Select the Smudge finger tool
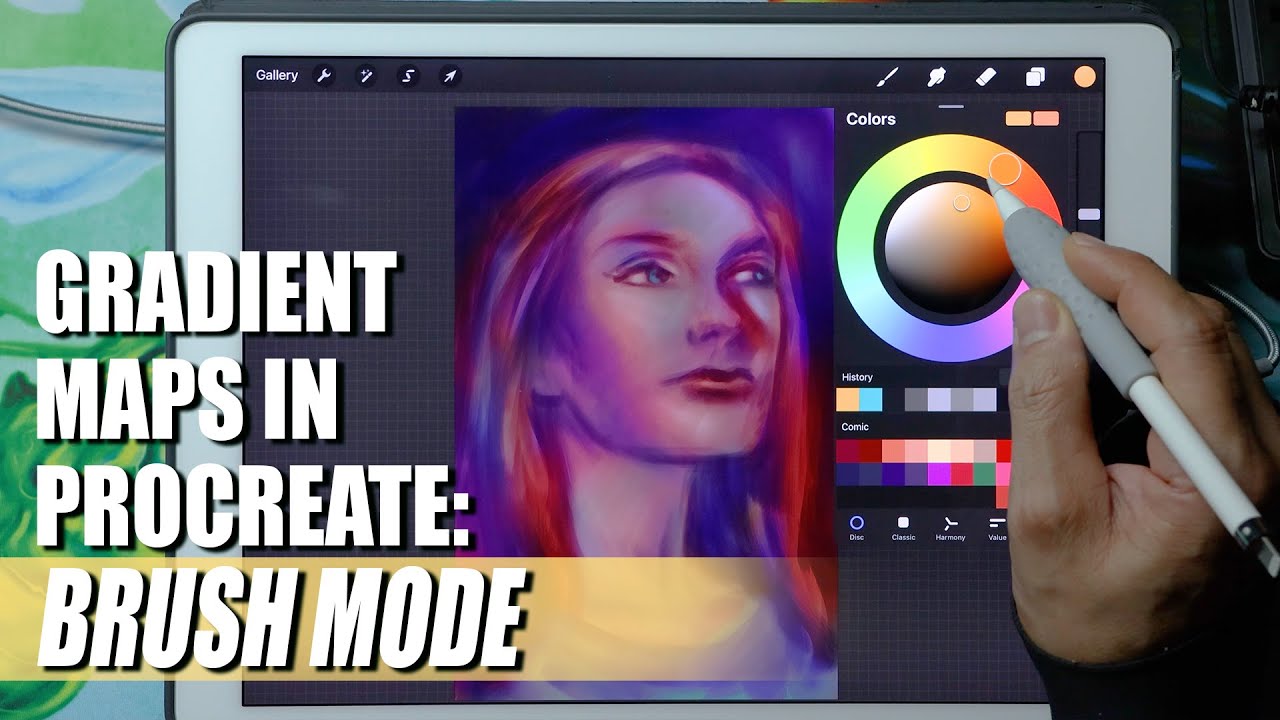 tap(937, 76)
